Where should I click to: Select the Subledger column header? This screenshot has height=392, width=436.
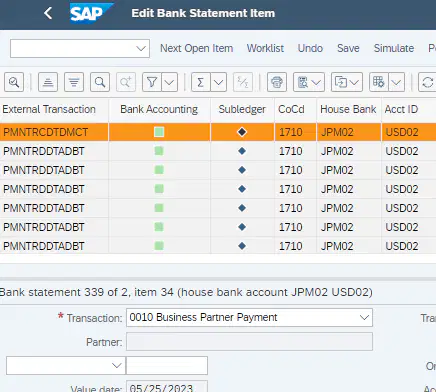click(242, 109)
